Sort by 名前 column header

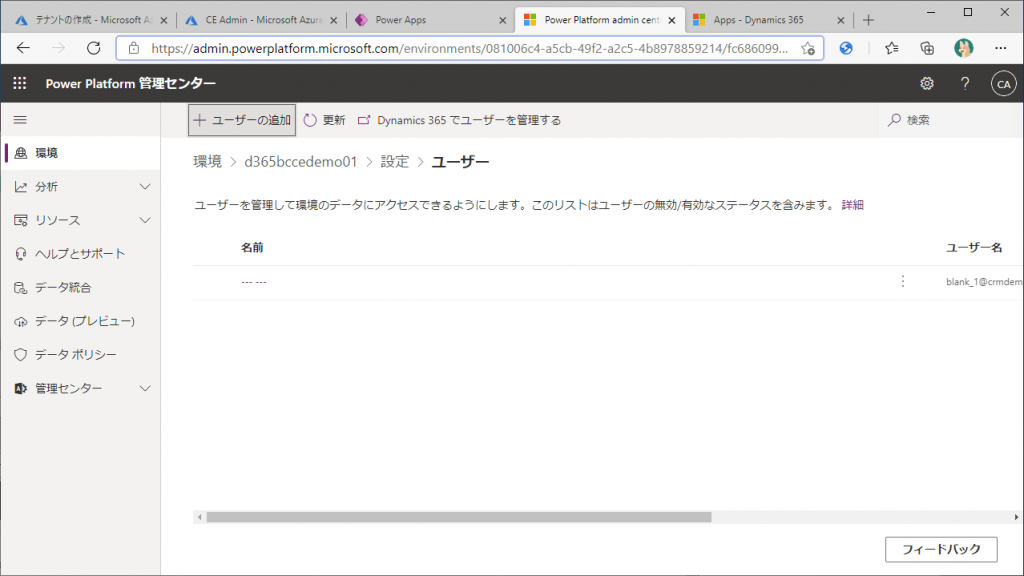coord(252,248)
